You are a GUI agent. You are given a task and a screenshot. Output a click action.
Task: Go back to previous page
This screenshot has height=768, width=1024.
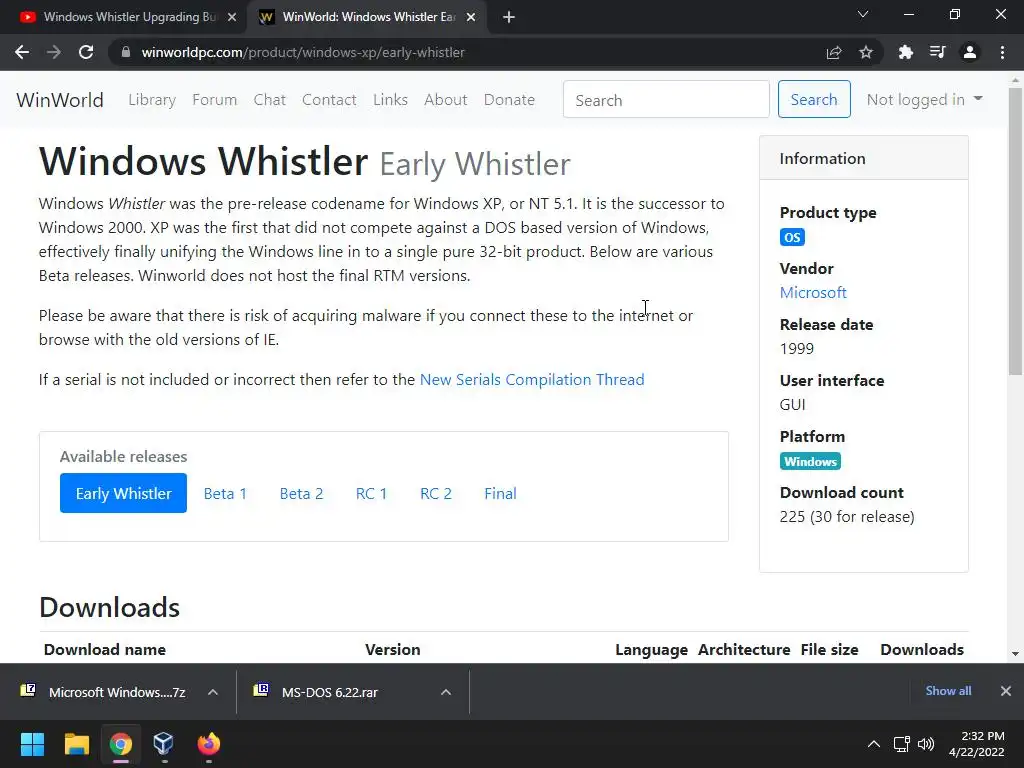[x=22, y=52]
